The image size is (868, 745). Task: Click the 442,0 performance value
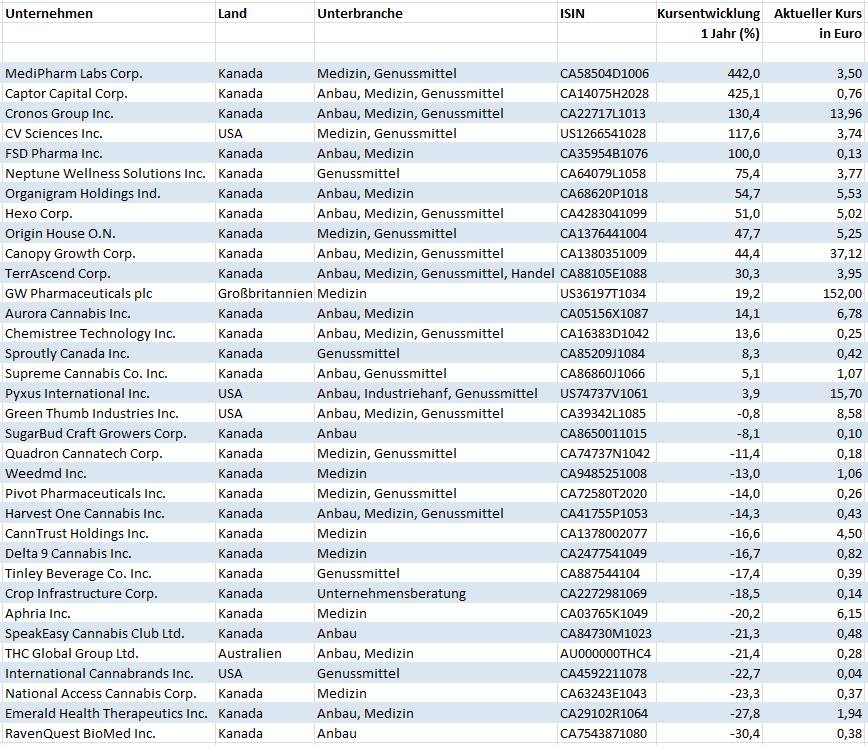[x=710, y=73]
